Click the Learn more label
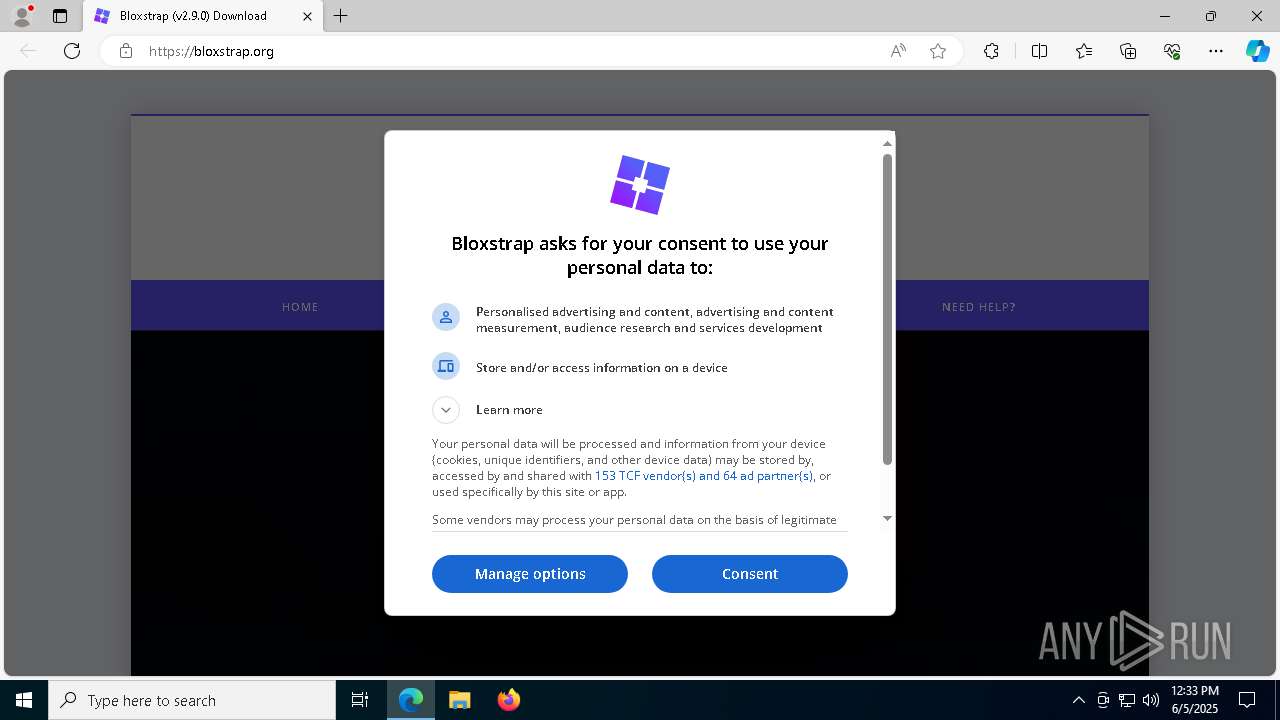 (509, 410)
